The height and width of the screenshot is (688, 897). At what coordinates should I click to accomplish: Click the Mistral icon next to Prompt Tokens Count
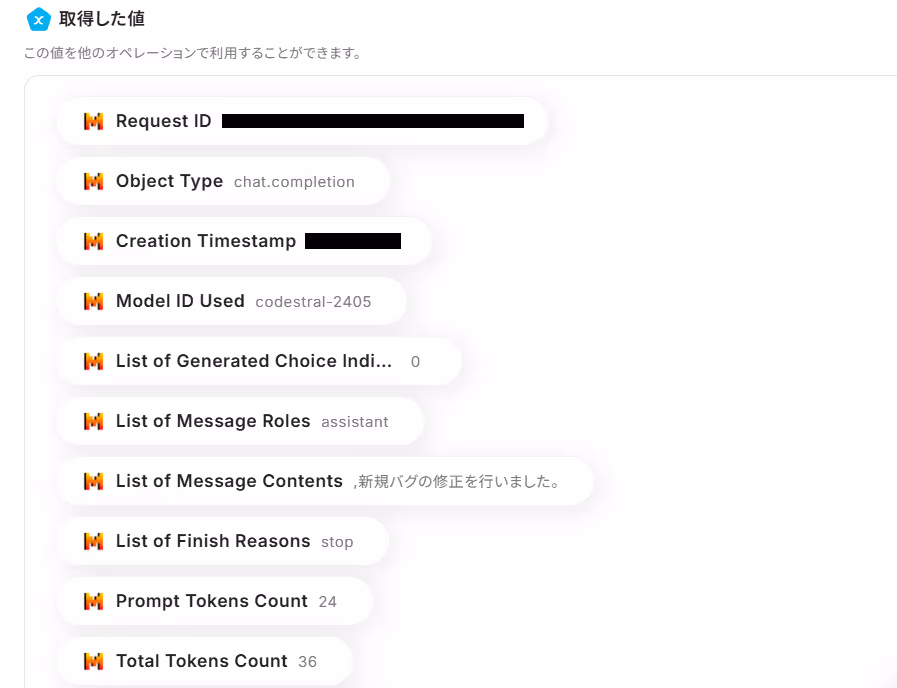pos(93,601)
